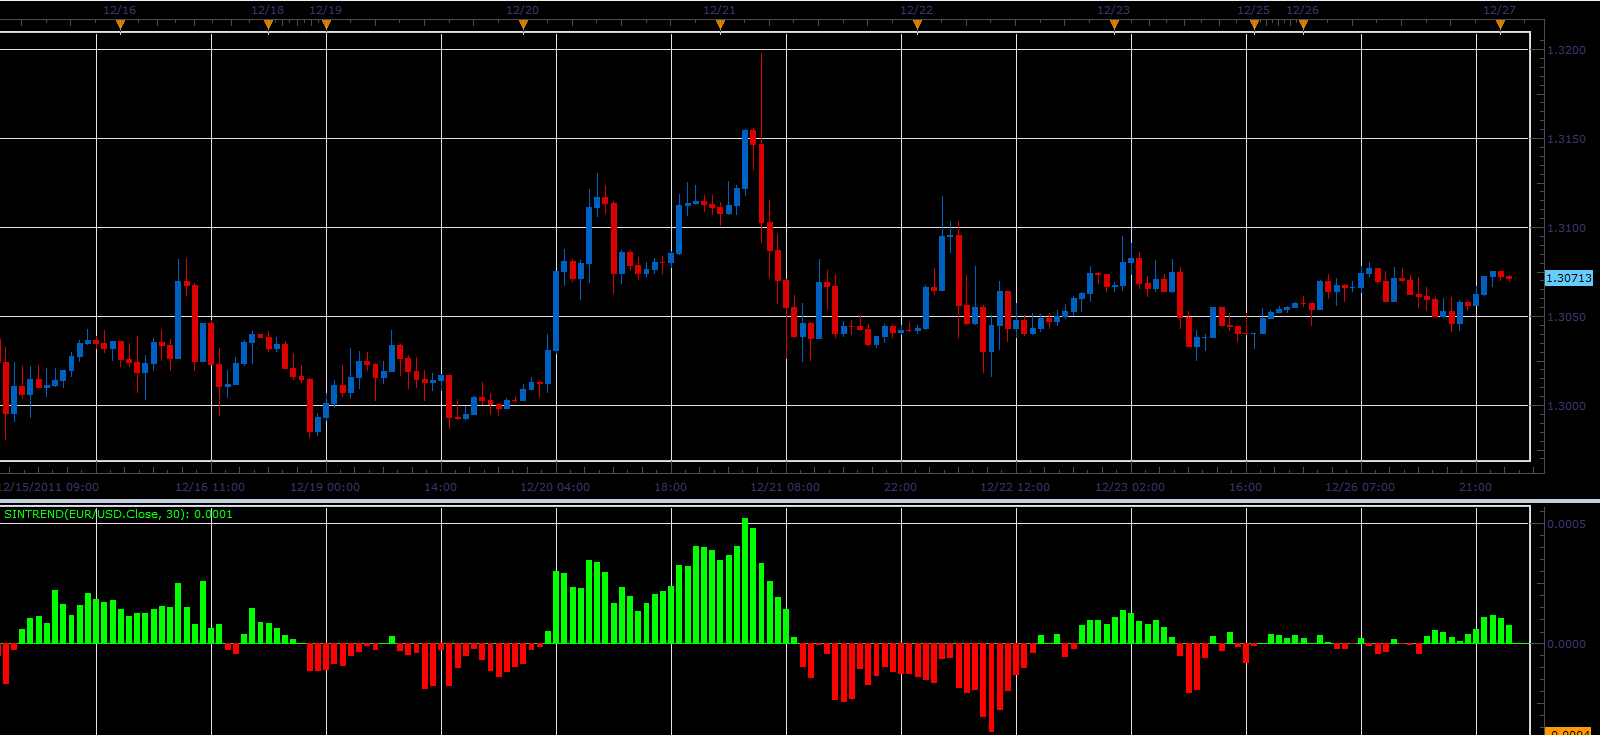1600x735 pixels.
Task: Select the 12/26 07:00 time label
Action: (x=1360, y=488)
